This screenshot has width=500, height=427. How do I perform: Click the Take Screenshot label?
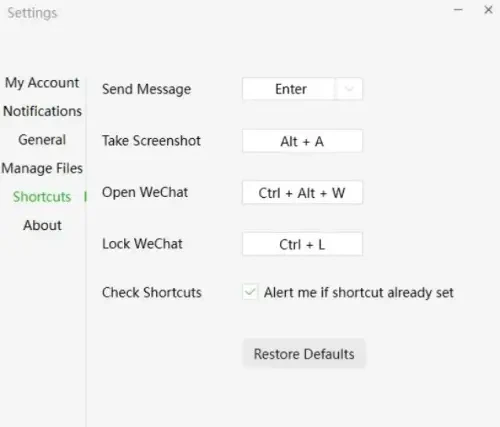(x=151, y=141)
